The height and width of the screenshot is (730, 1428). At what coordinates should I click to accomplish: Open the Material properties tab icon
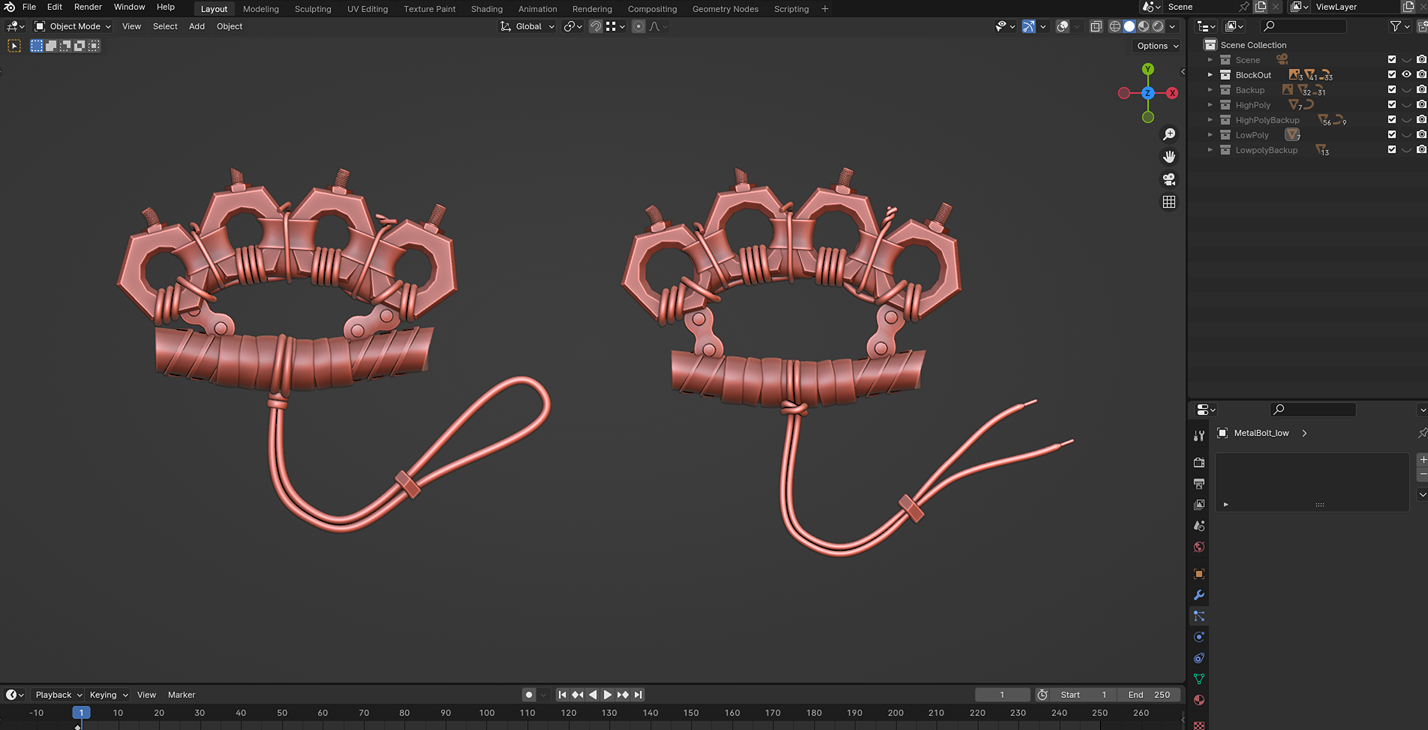point(1199,700)
